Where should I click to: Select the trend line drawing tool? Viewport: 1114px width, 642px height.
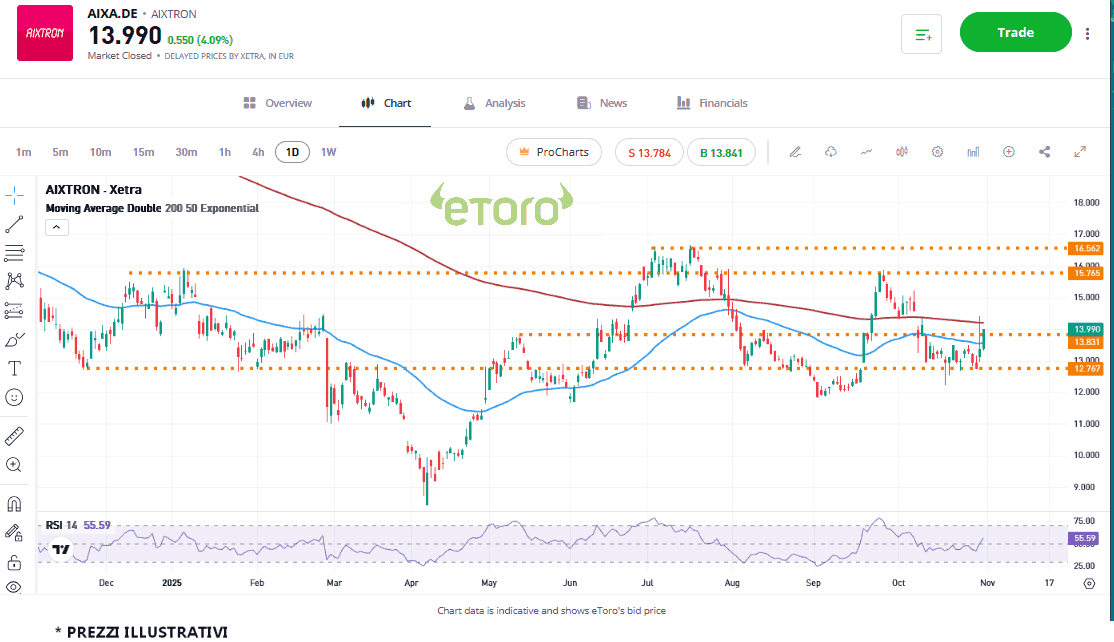point(14,224)
